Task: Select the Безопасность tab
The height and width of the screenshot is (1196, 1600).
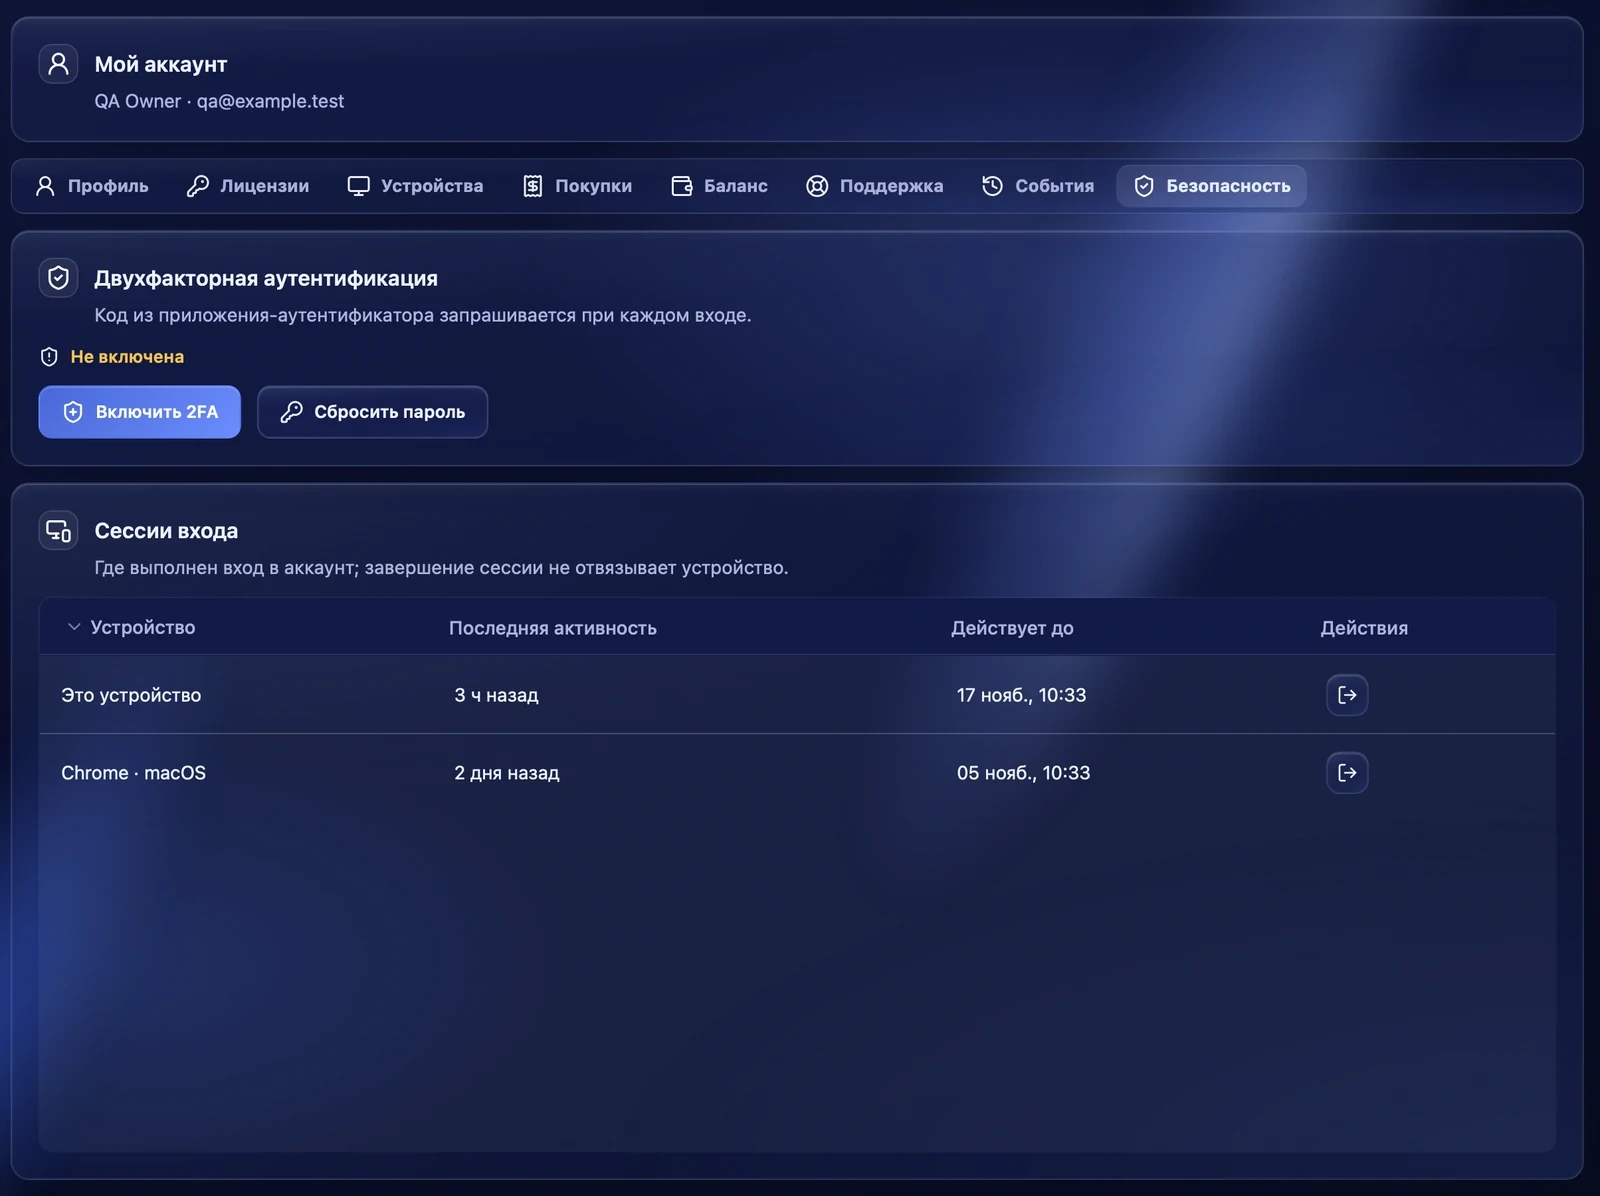Action: pos(1212,186)
